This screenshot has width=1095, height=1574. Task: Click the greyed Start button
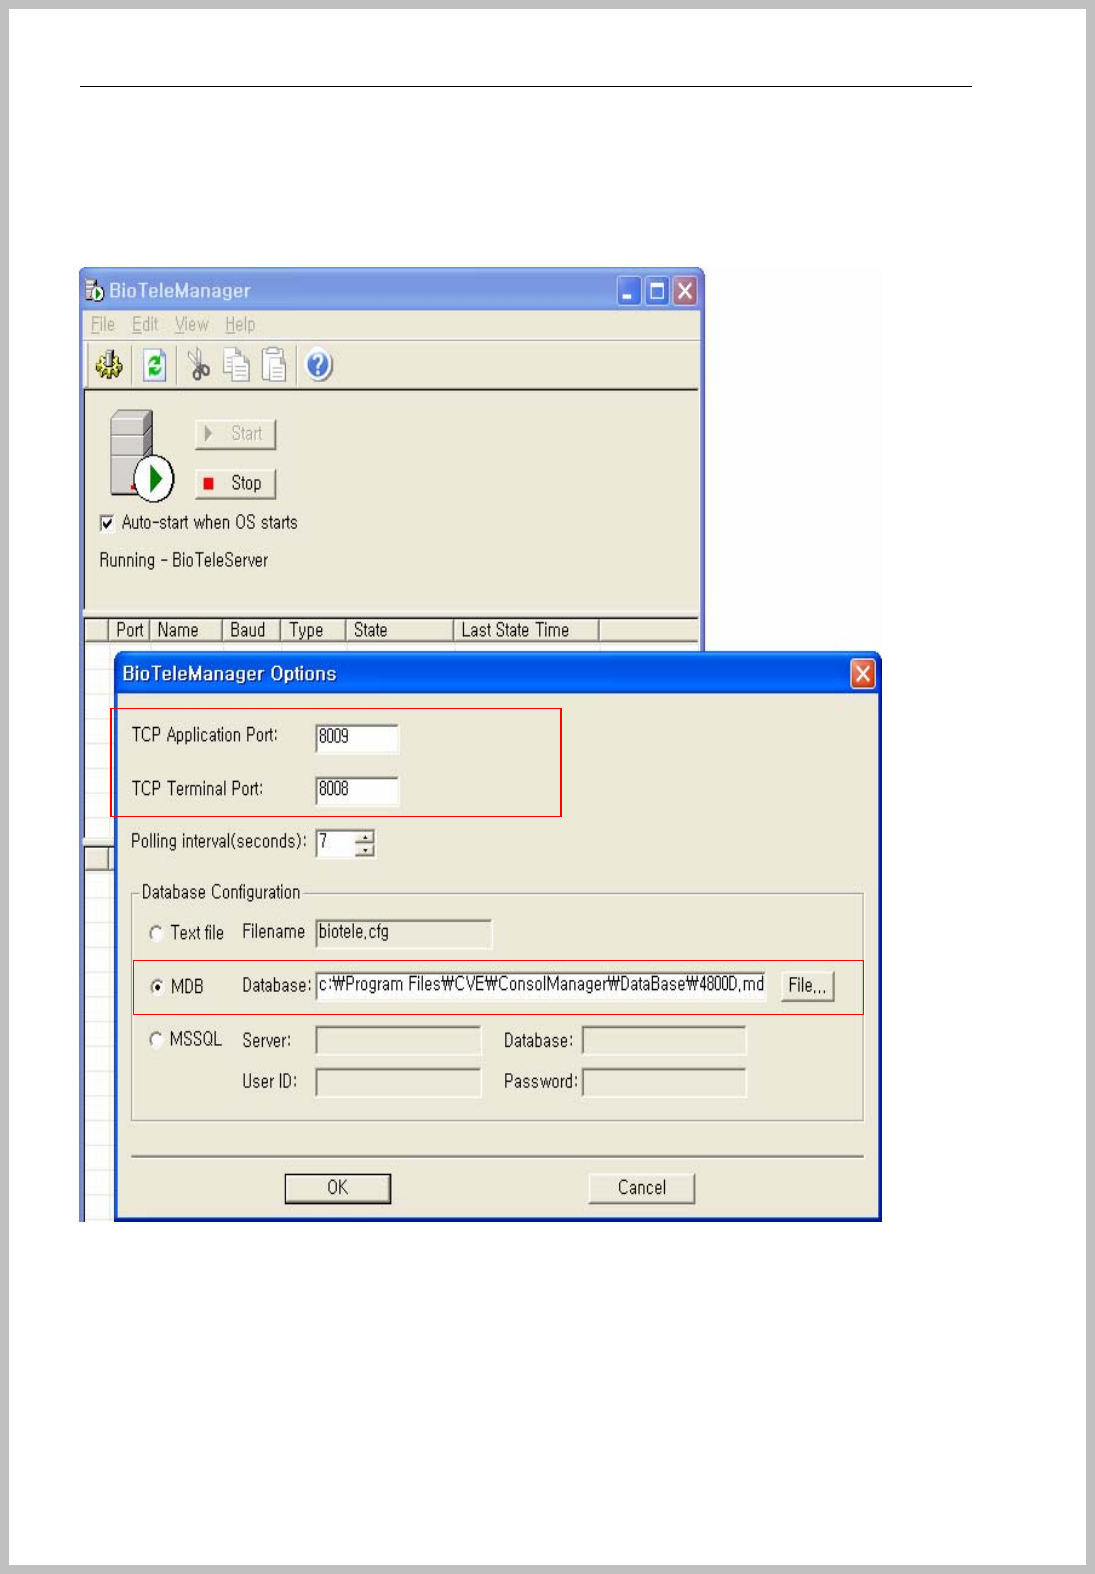235,434
